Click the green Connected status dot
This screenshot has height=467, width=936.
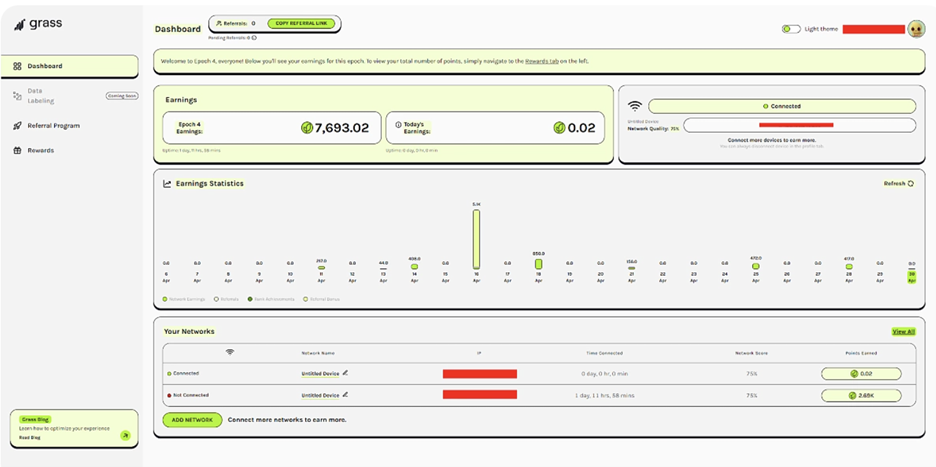pyautogui.click(x=170, y=374)
